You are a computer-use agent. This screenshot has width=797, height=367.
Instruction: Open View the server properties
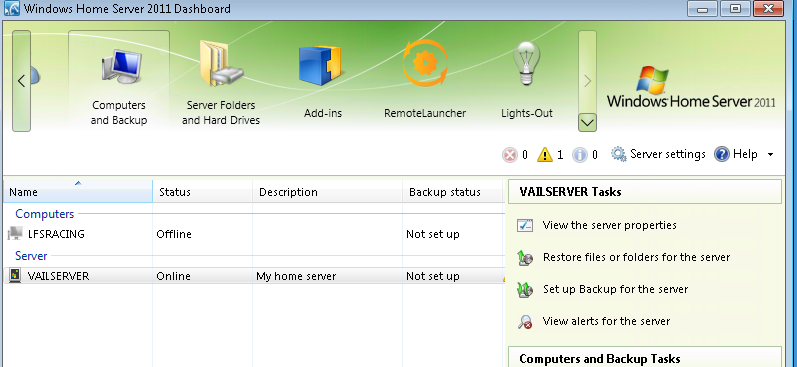[x=609, y=225]
